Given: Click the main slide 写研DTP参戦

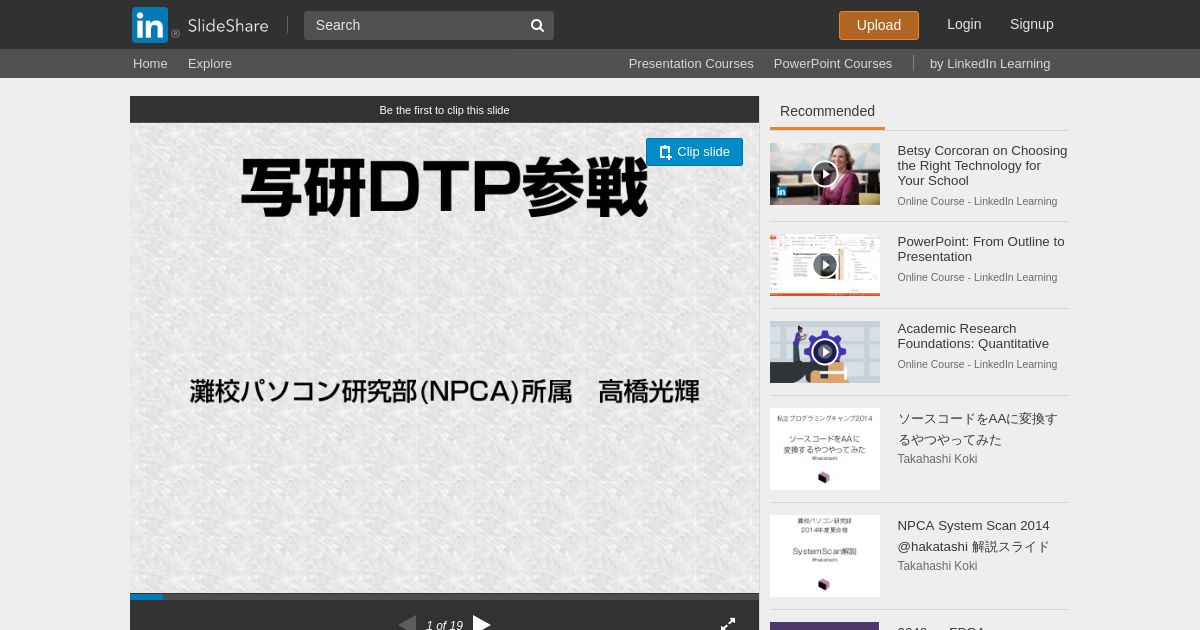Looking at the screenshot, I should tap(444, 358).
